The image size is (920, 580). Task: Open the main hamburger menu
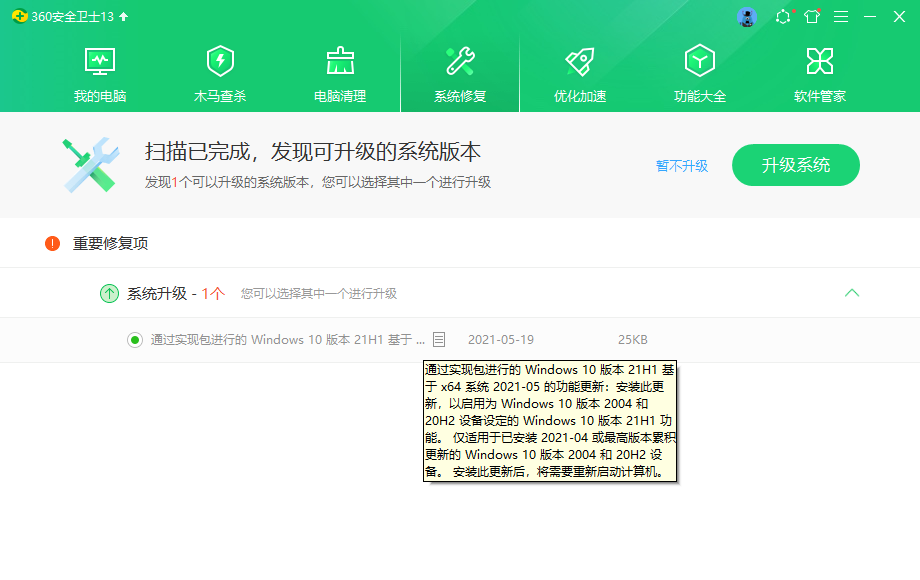(x=841, y=16)
